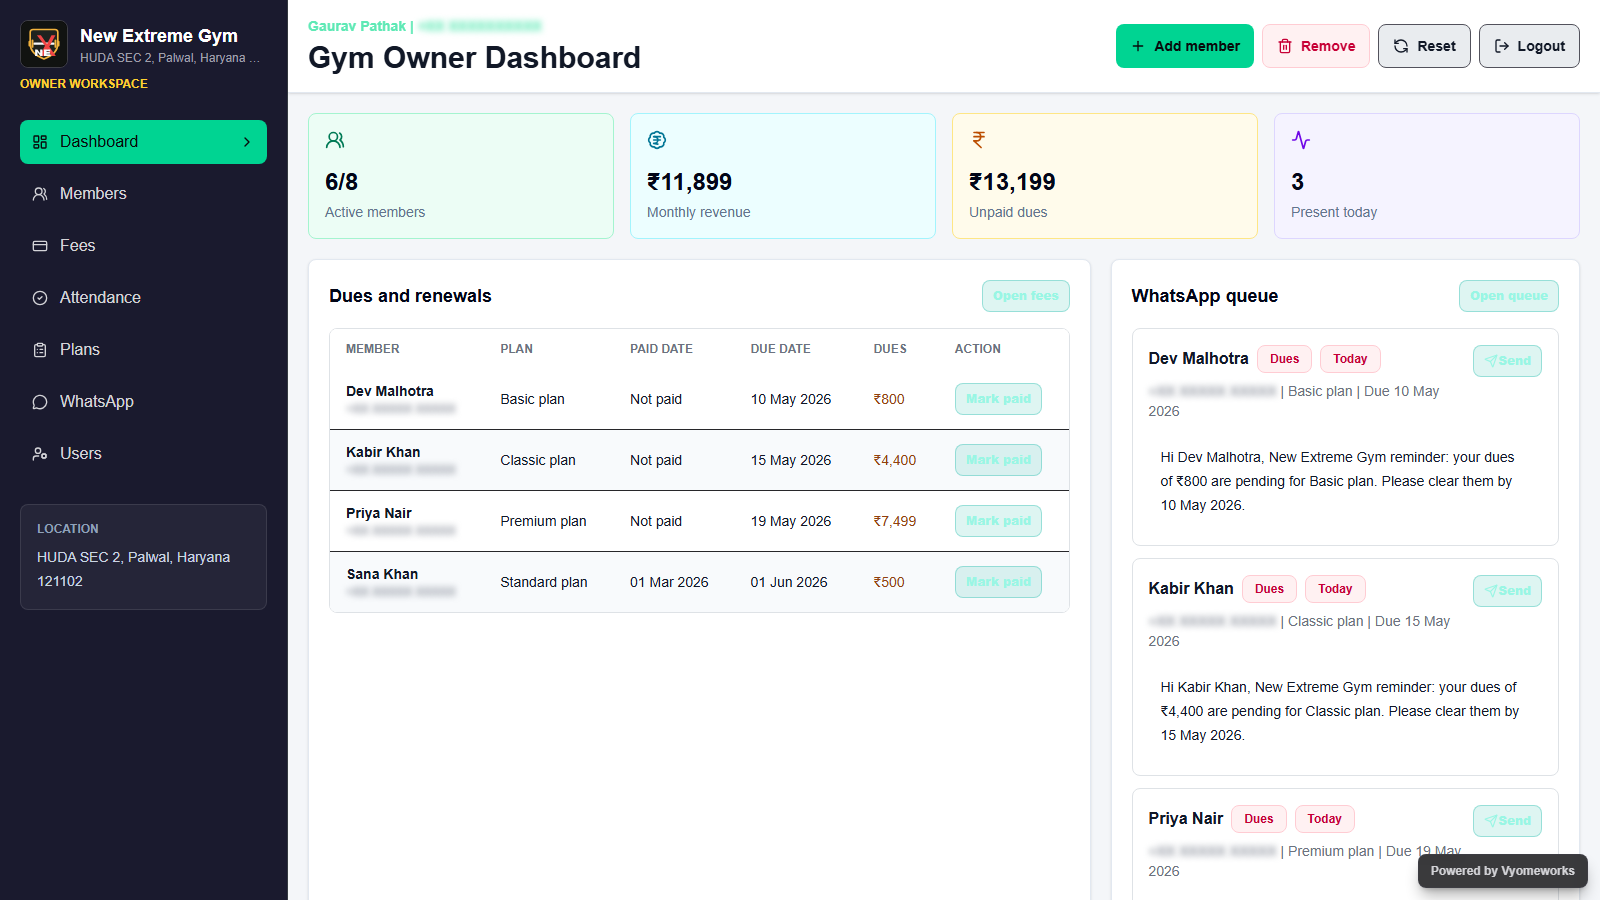Image resolution: width=1600 pixels, height=900 pixels.
Task: Click Dev Malhotra in the dues table
Action: point(390,391)
